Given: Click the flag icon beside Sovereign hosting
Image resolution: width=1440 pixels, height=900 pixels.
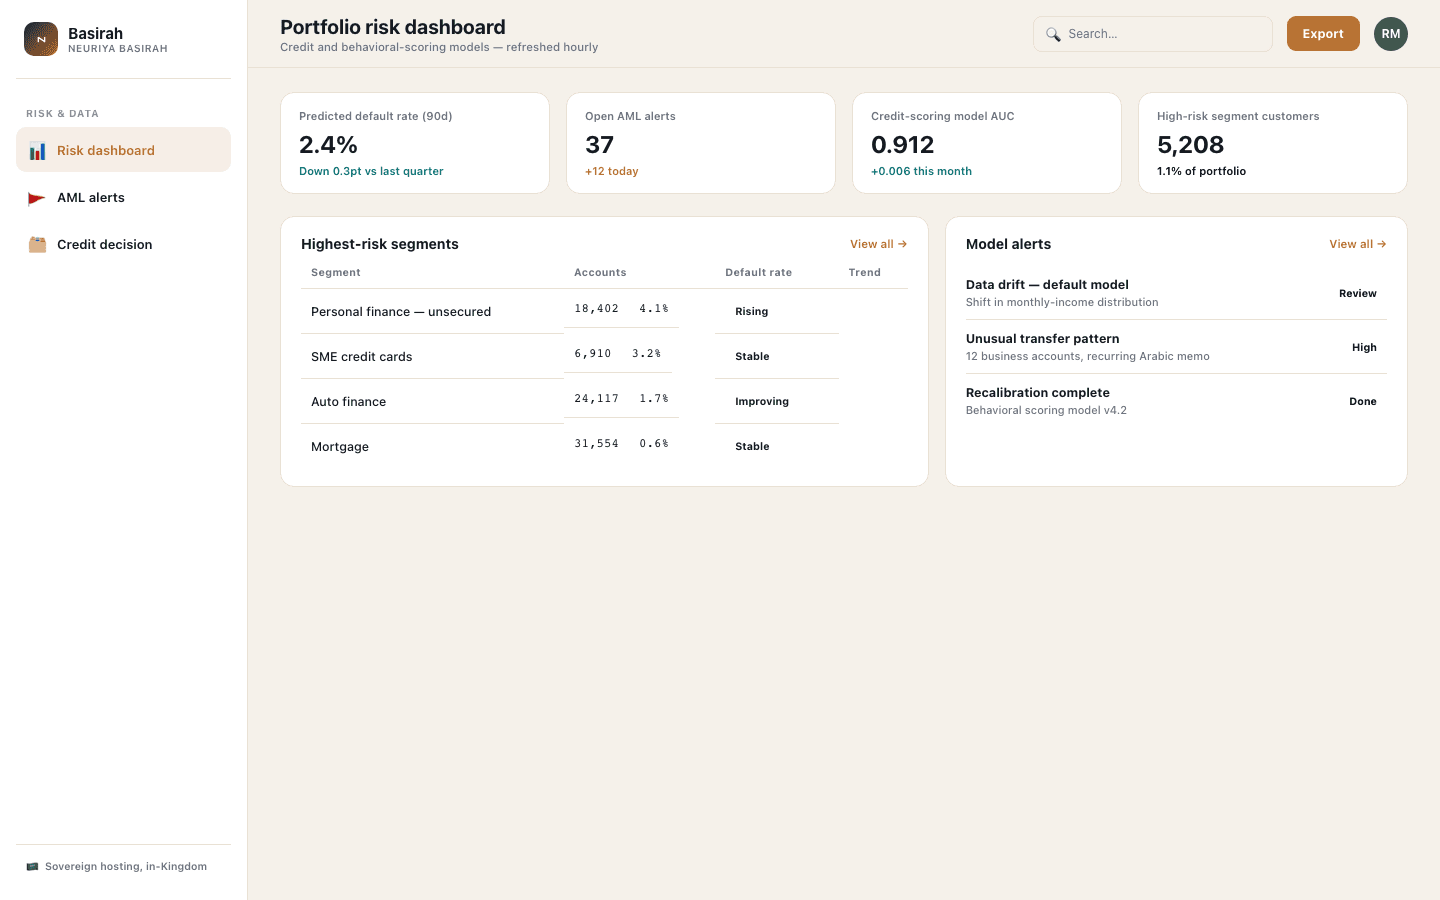Looking at the screenshot, I should (32, 867).
